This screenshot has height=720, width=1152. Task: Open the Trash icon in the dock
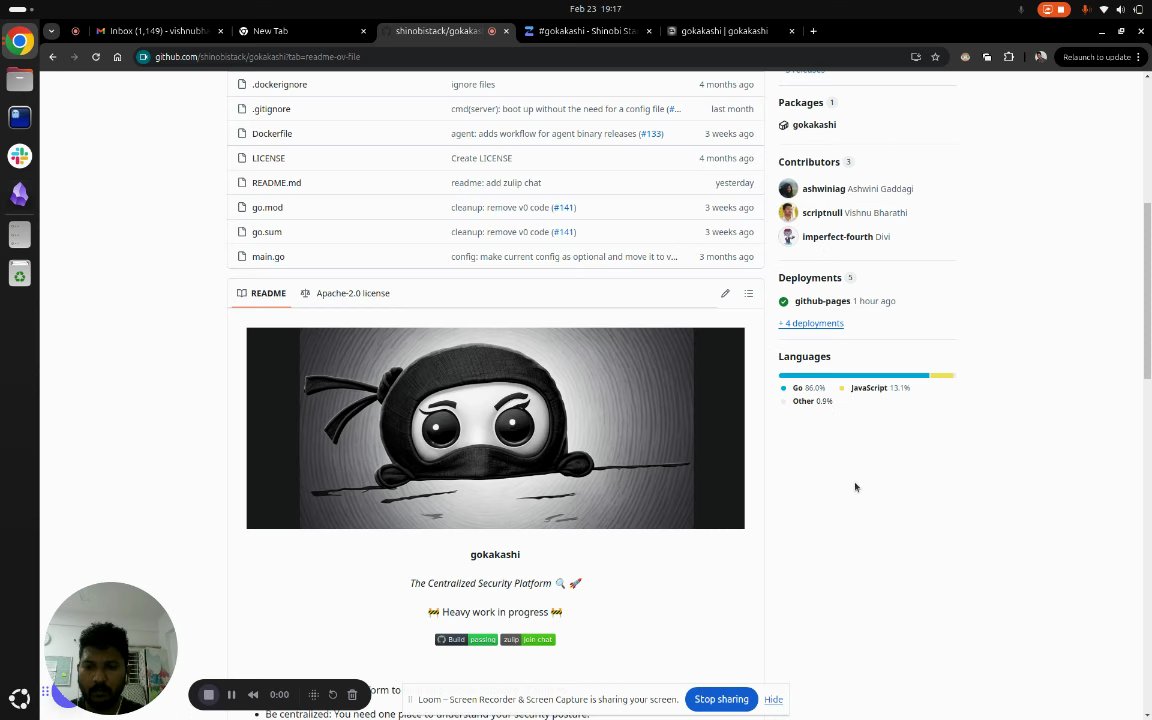coord(20,273)
